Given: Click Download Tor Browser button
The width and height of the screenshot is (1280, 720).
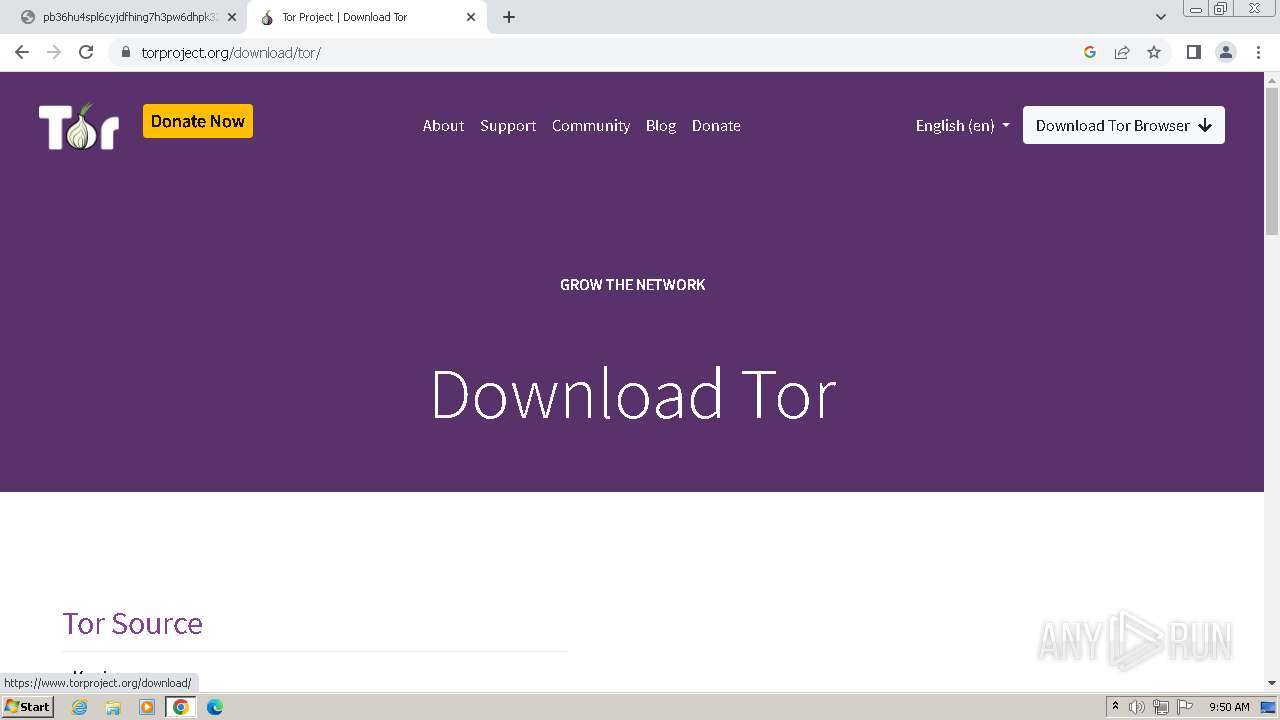Looking at the screenshot, I should [x=1124, y=125].
